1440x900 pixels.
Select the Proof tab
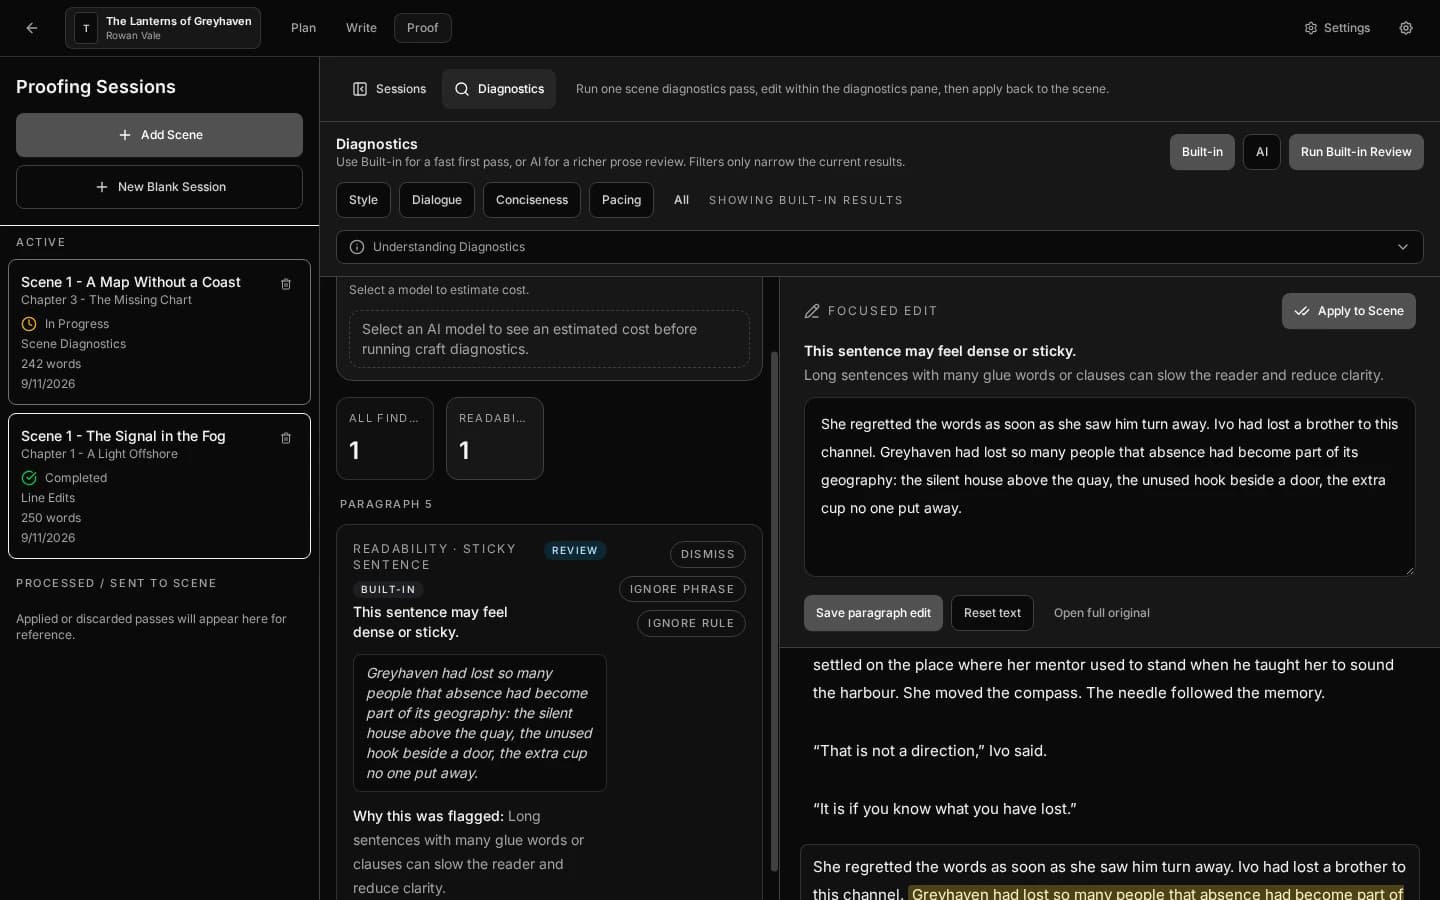pos(422,28)
